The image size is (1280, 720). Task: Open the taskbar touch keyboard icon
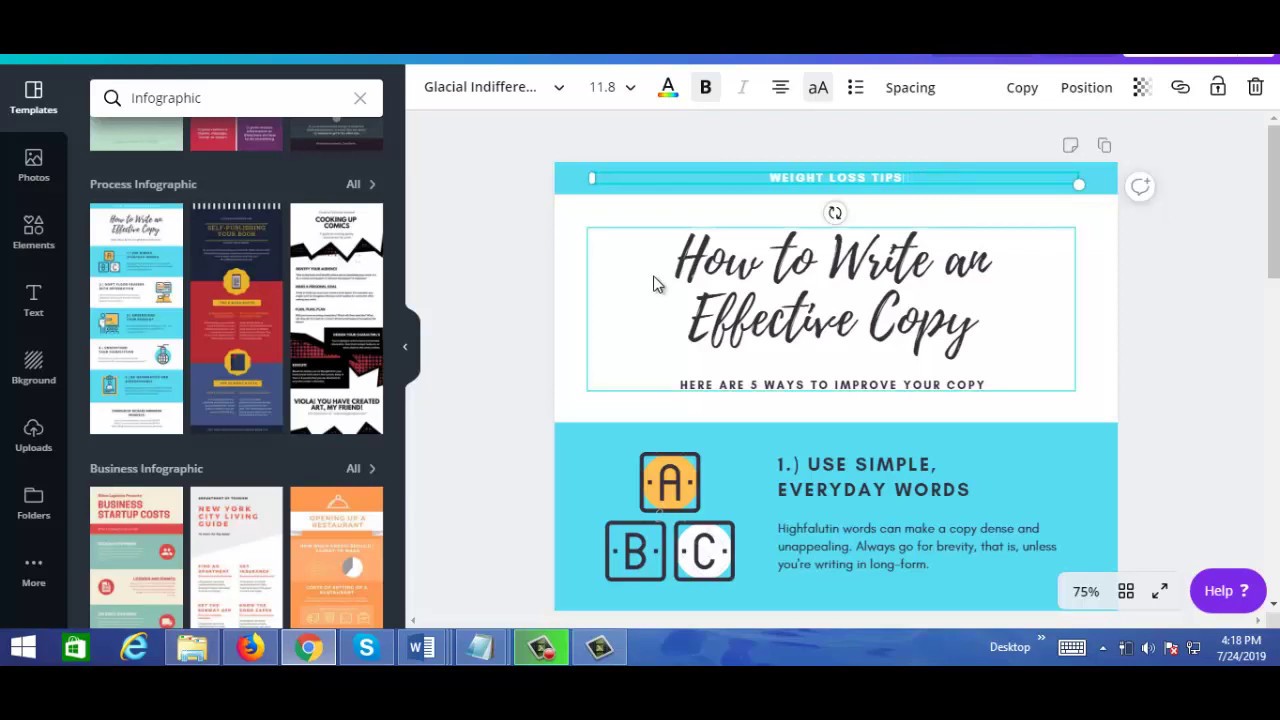coord(1072,648)
